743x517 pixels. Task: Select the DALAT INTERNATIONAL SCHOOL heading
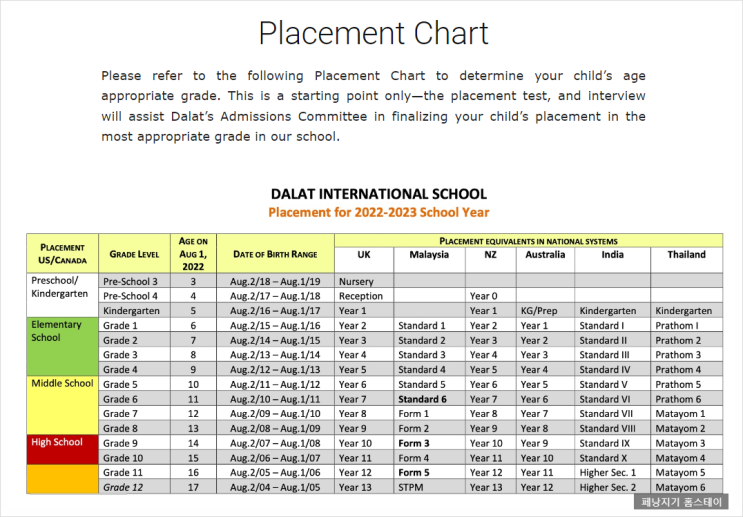click(x=379, y=194)
